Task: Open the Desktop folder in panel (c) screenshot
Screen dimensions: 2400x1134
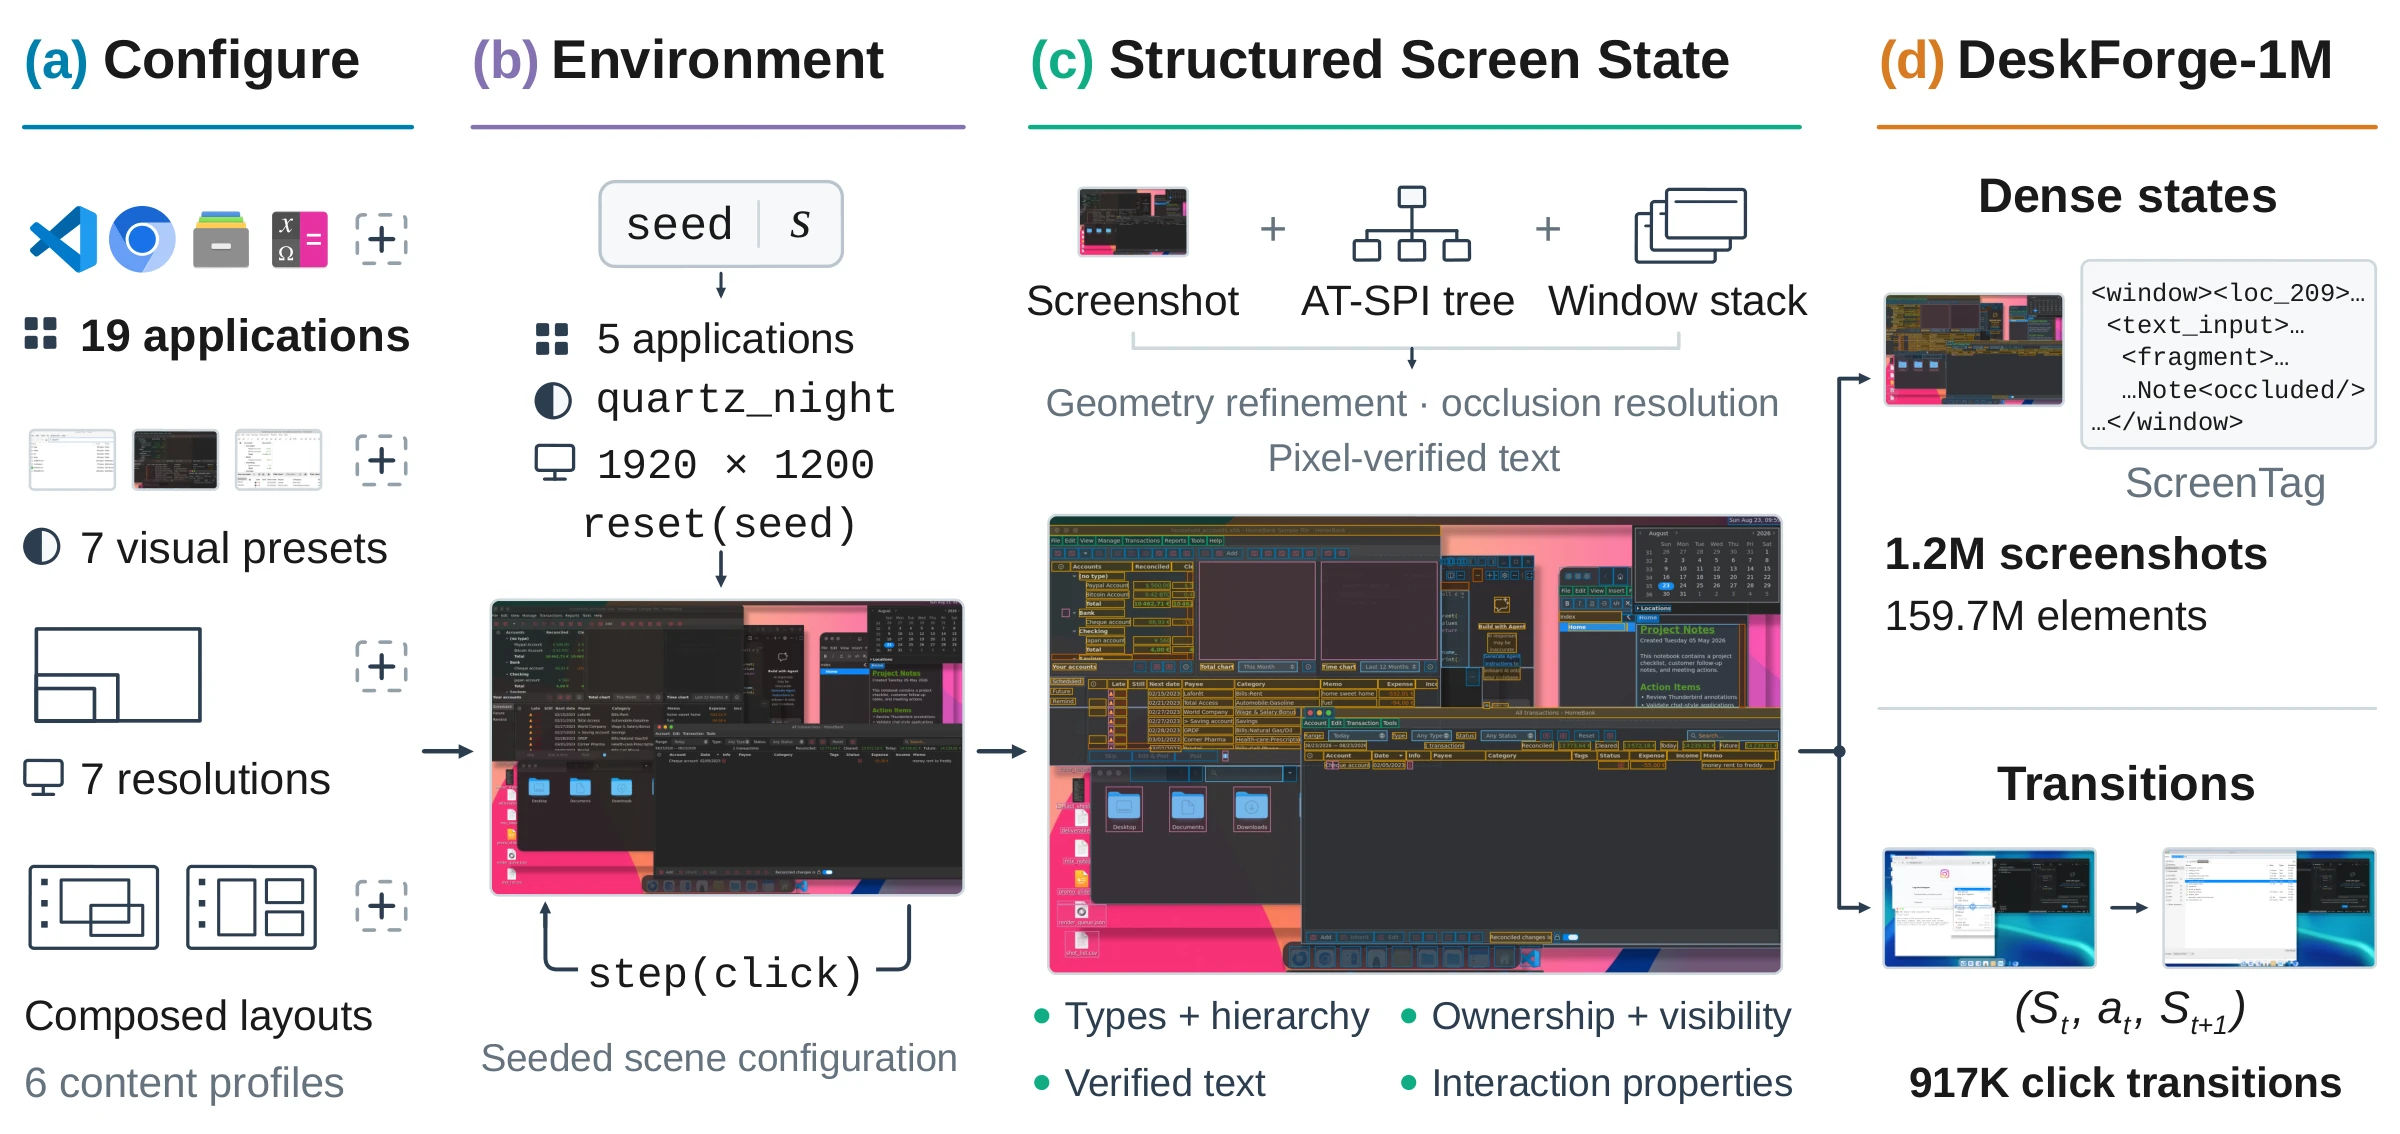Action: pyautogui.click(x=1124, y=809)
